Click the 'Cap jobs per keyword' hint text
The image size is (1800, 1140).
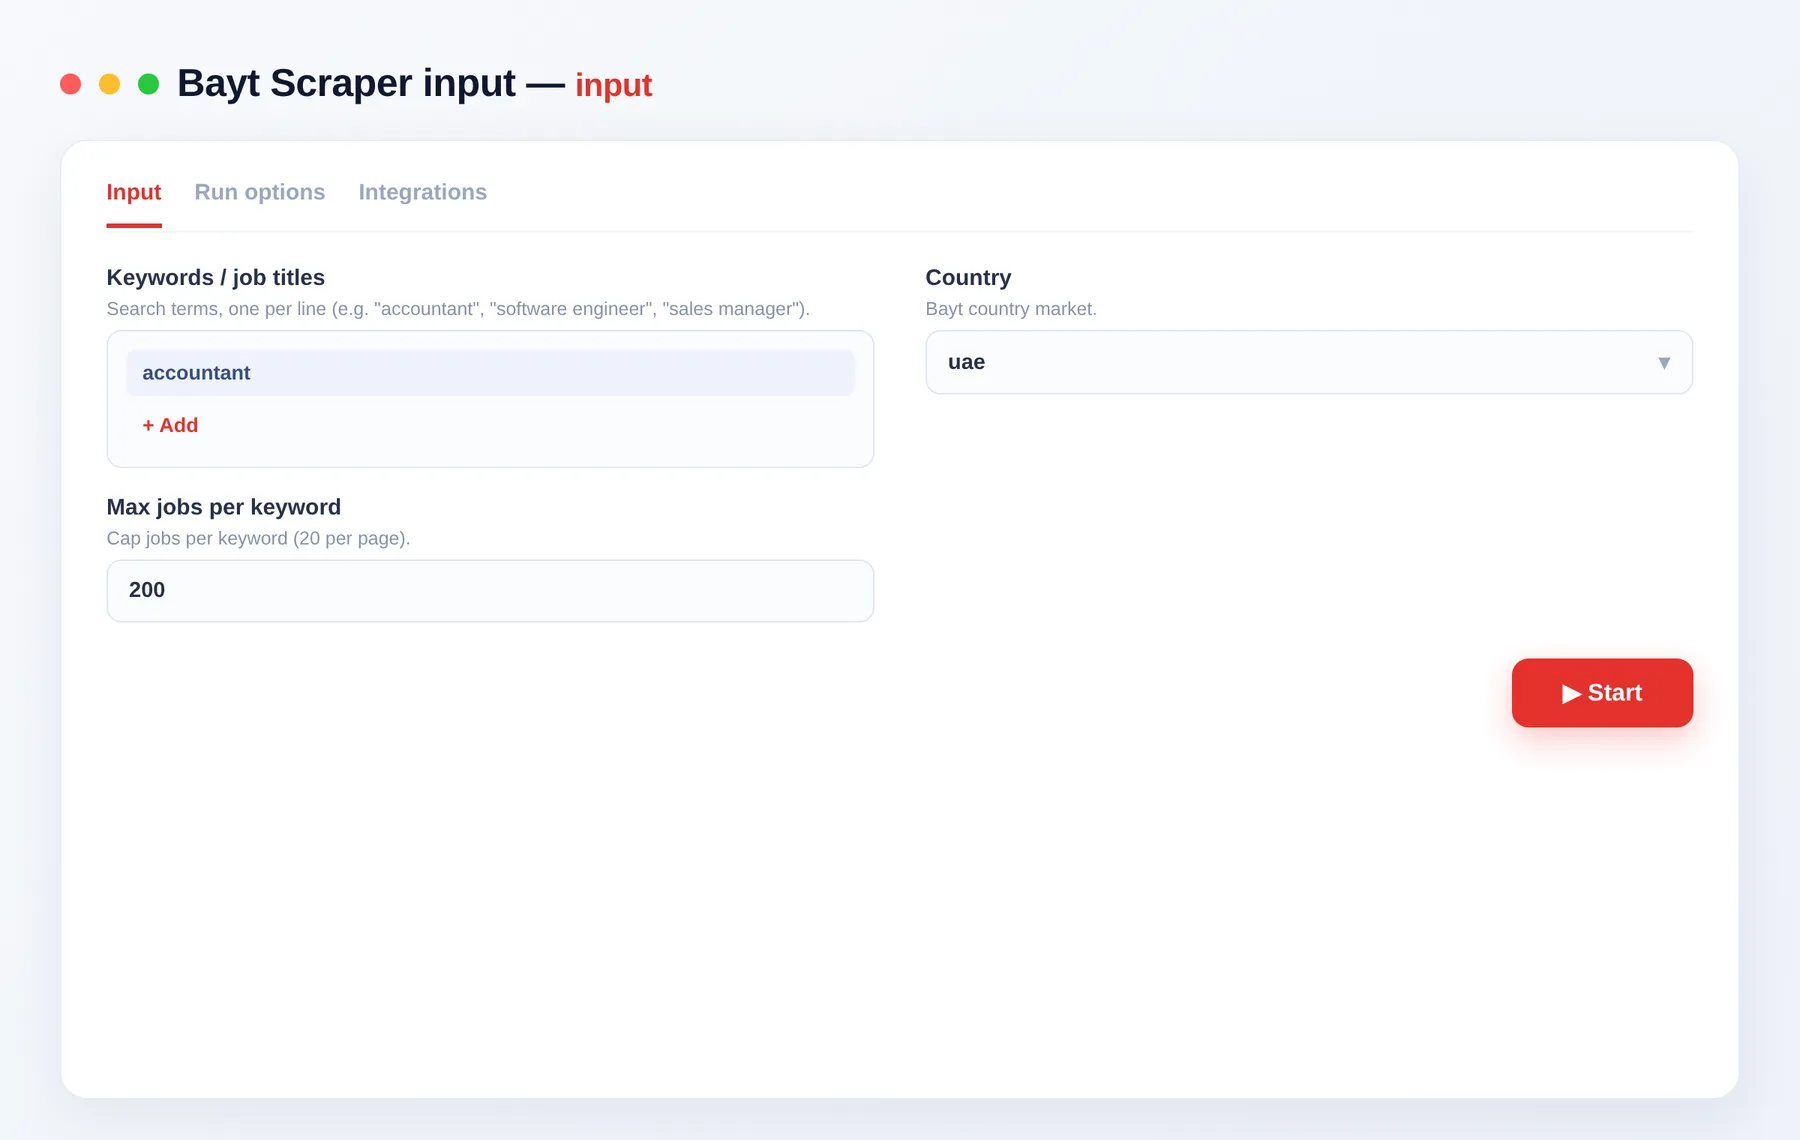258,538
